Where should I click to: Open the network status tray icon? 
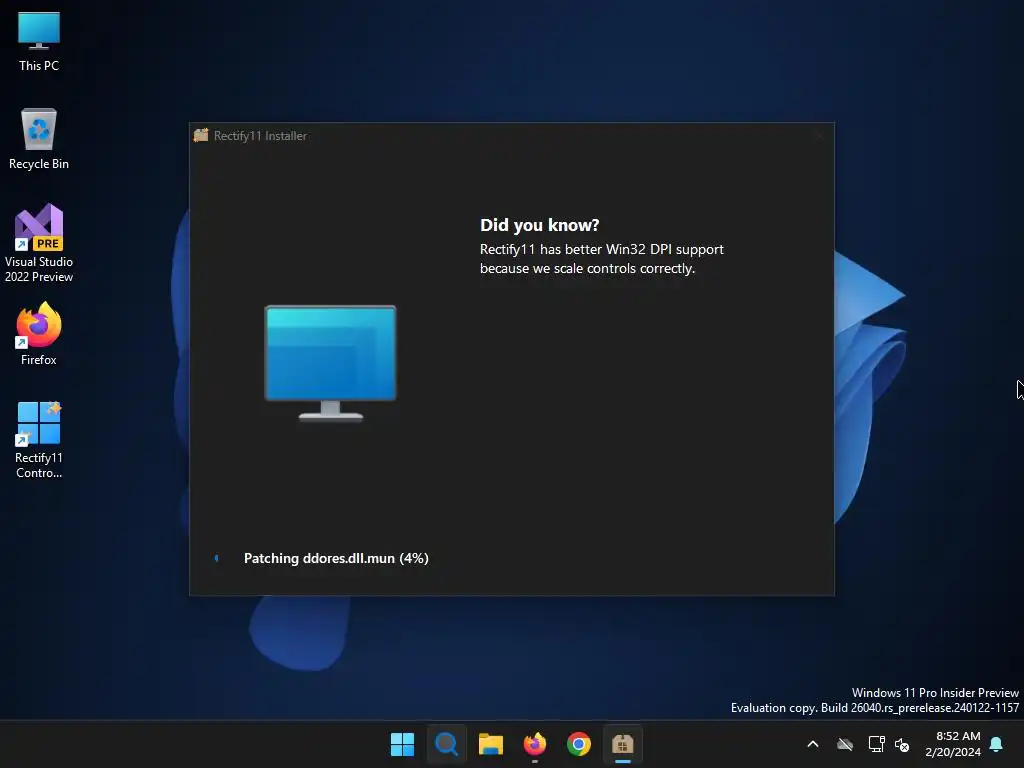click(876, 744)
